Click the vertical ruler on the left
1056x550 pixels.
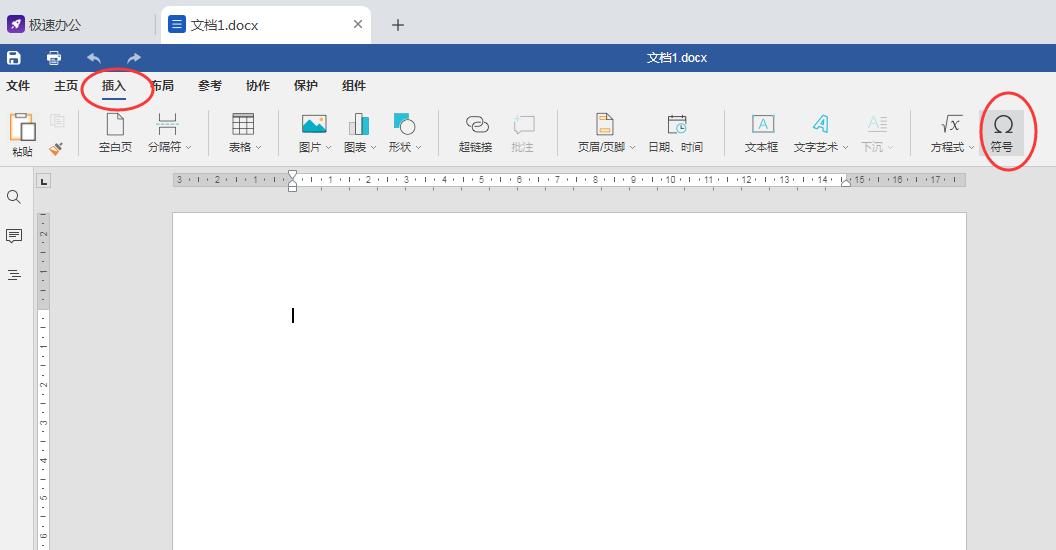pos(43,381)
